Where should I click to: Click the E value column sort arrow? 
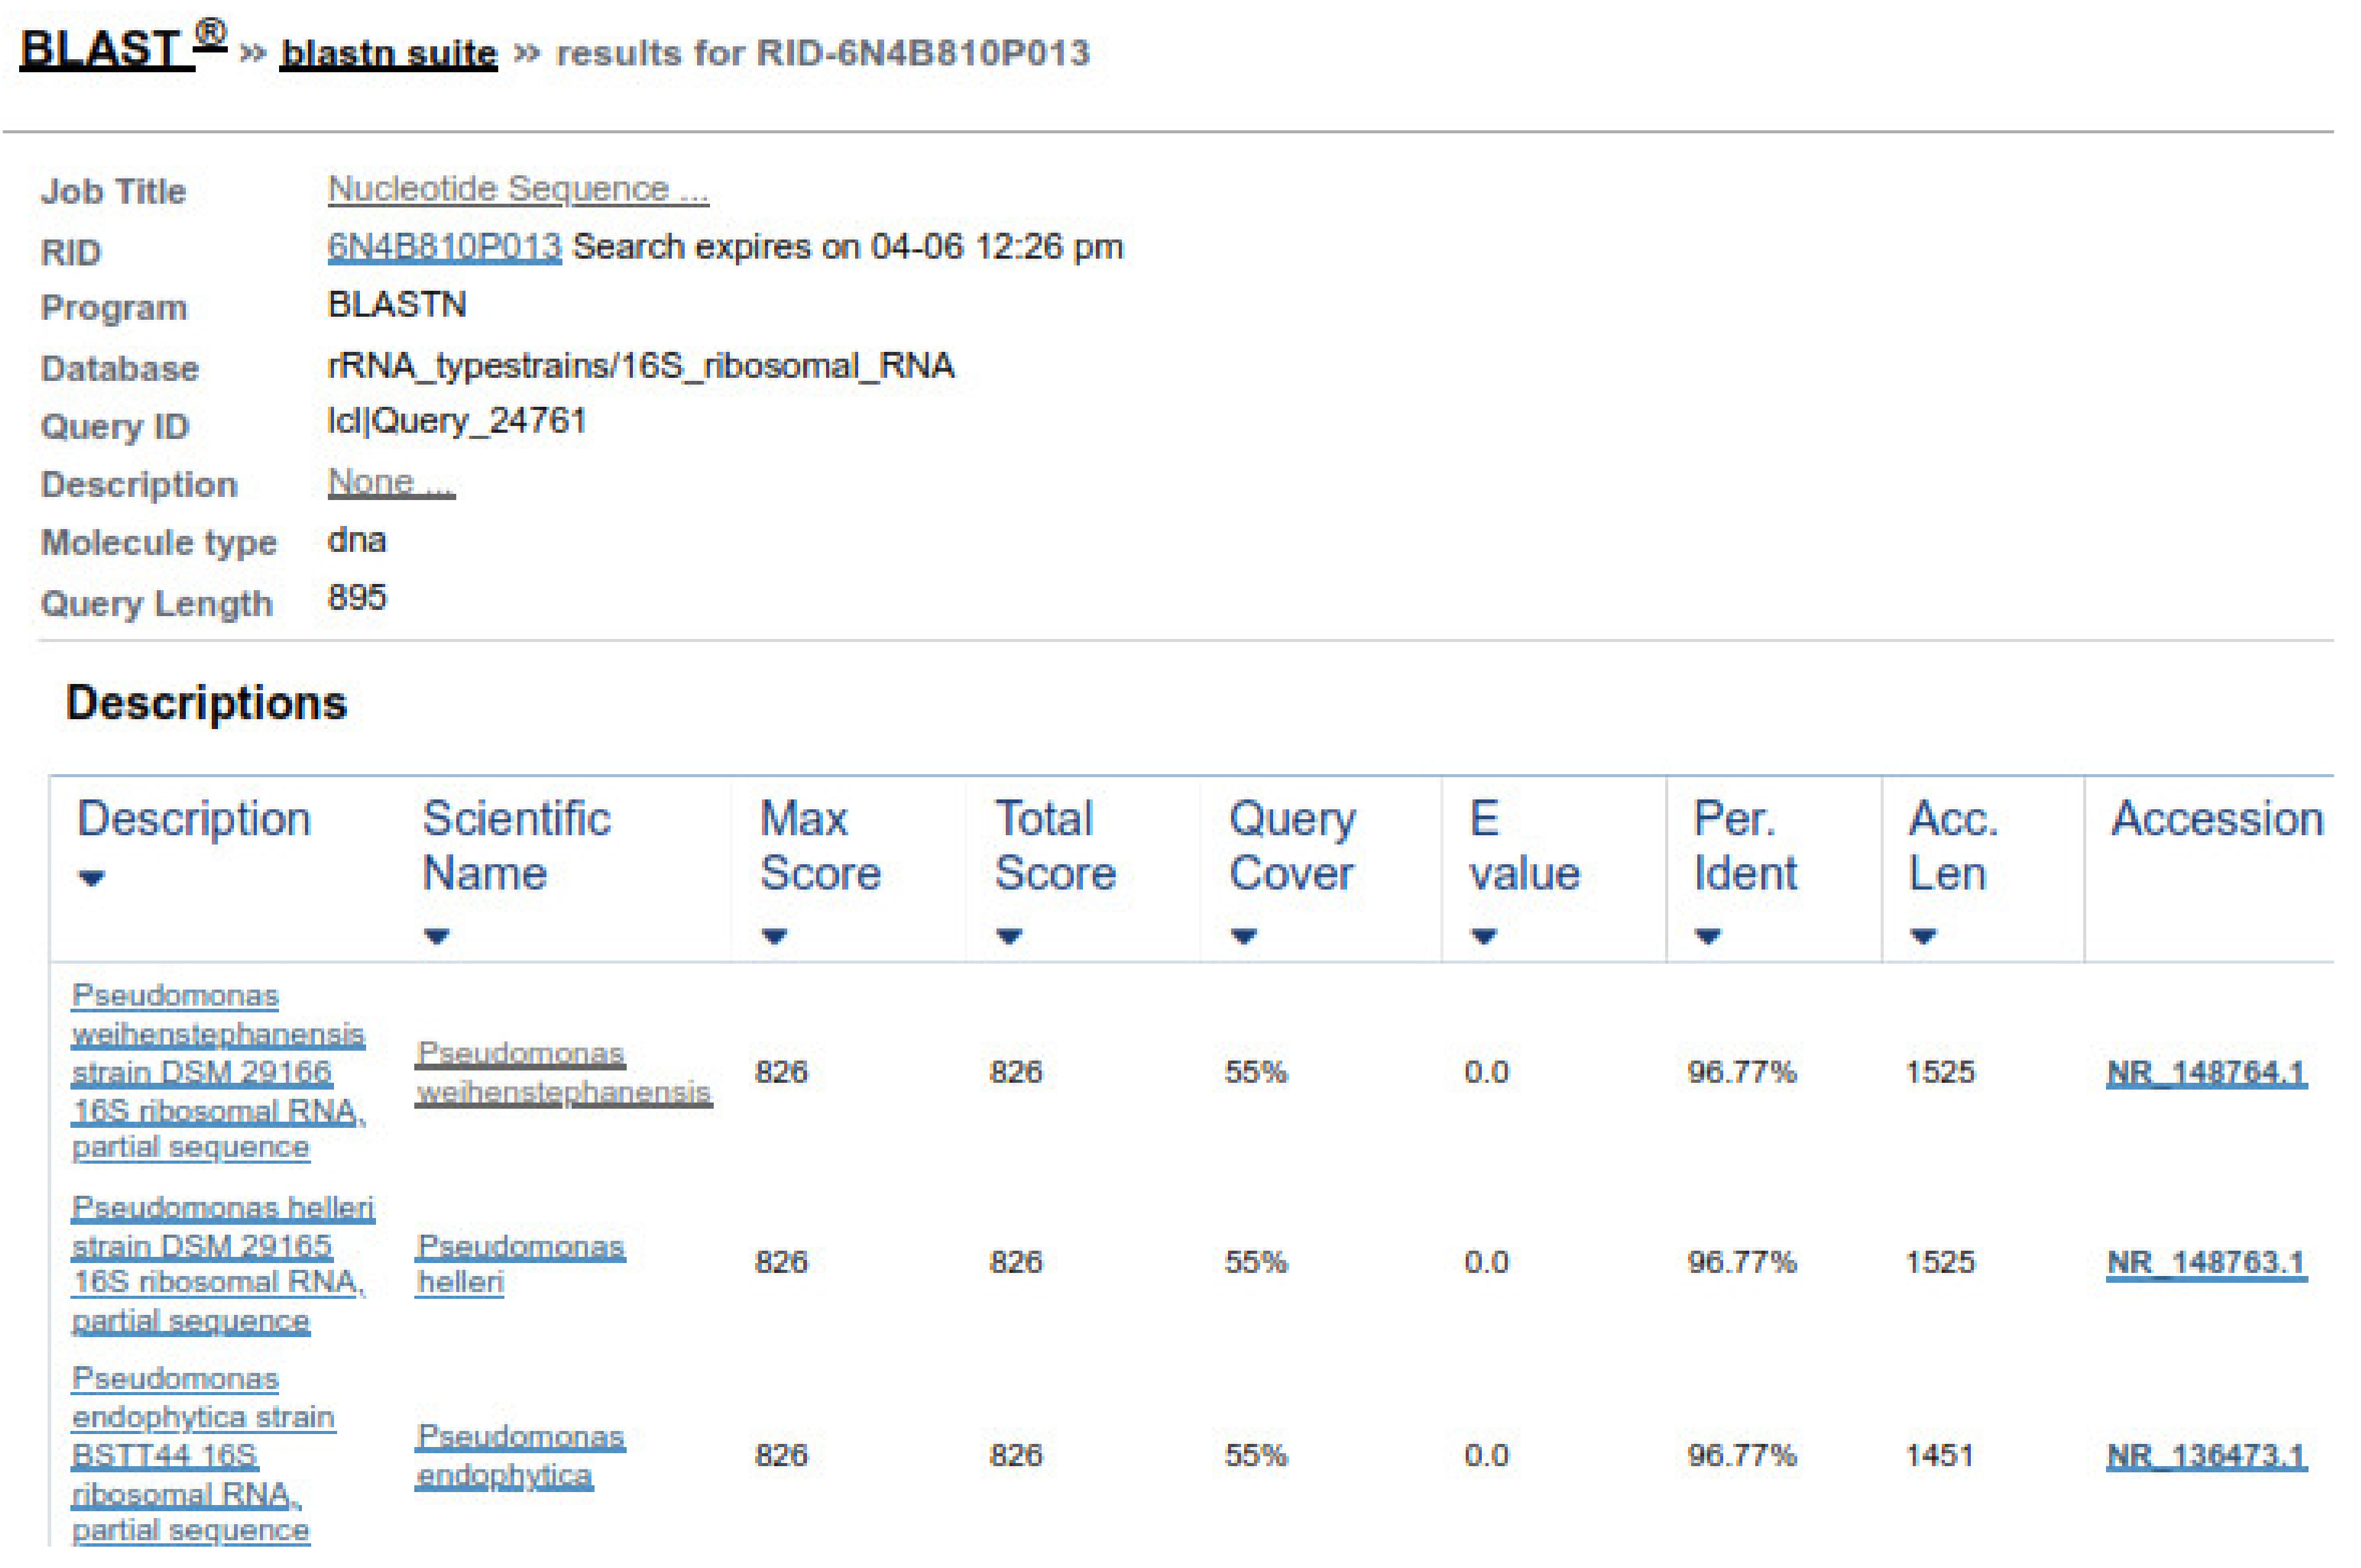pos(1483,937)
